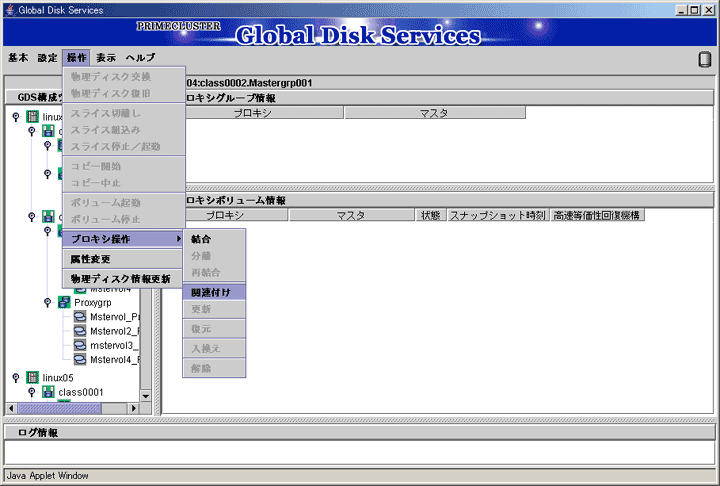Click マスタ header in the volume info table

(351, 215)
